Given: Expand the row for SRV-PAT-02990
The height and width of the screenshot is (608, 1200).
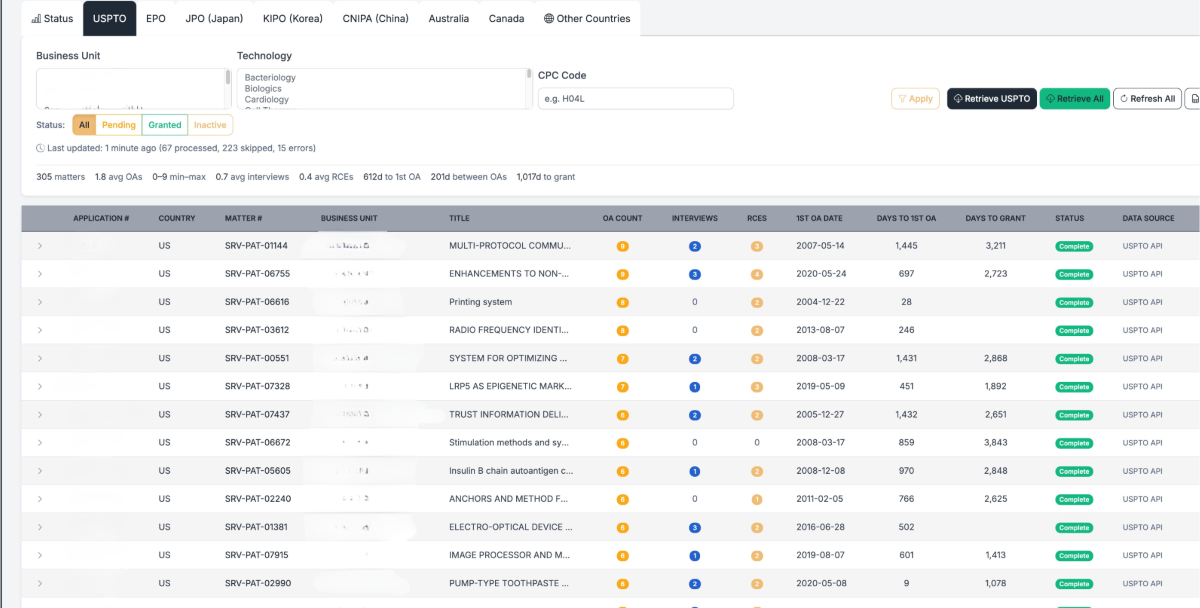Looking at the screenshot, I should pos(40,584).
